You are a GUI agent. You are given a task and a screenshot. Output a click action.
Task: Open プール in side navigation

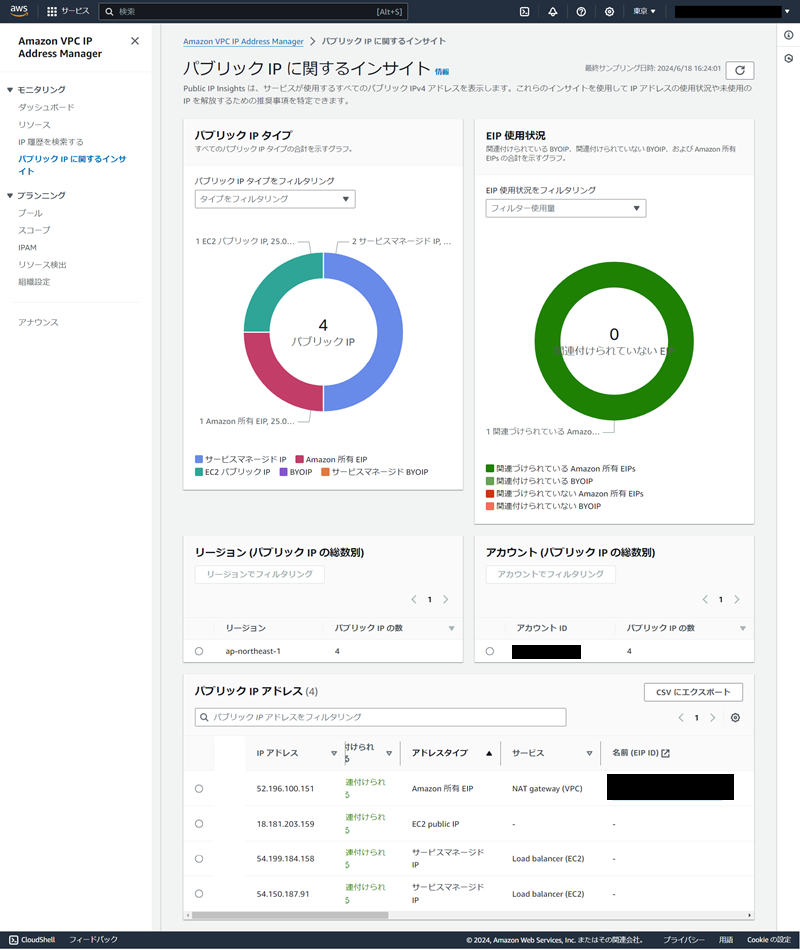(30, 213)
